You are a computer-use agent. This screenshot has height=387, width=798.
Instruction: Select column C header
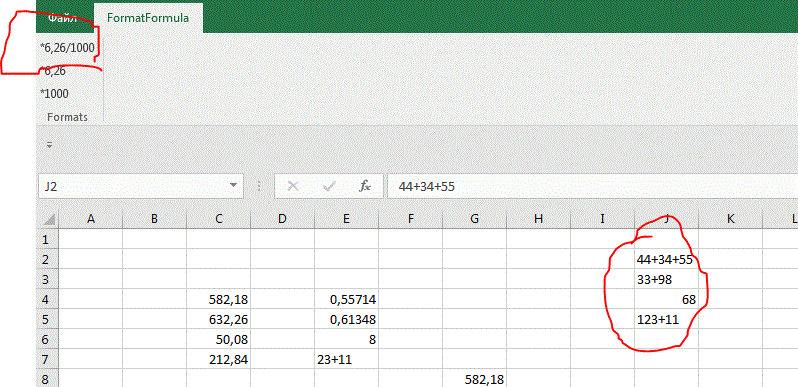click(219, 219)
